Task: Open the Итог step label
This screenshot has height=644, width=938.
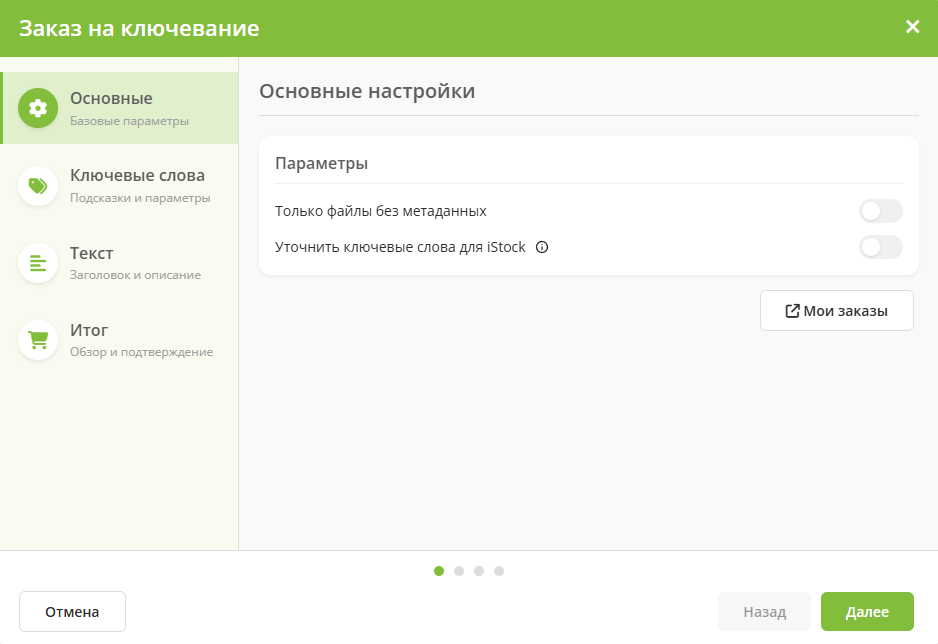Action: (x=89, y=330)
